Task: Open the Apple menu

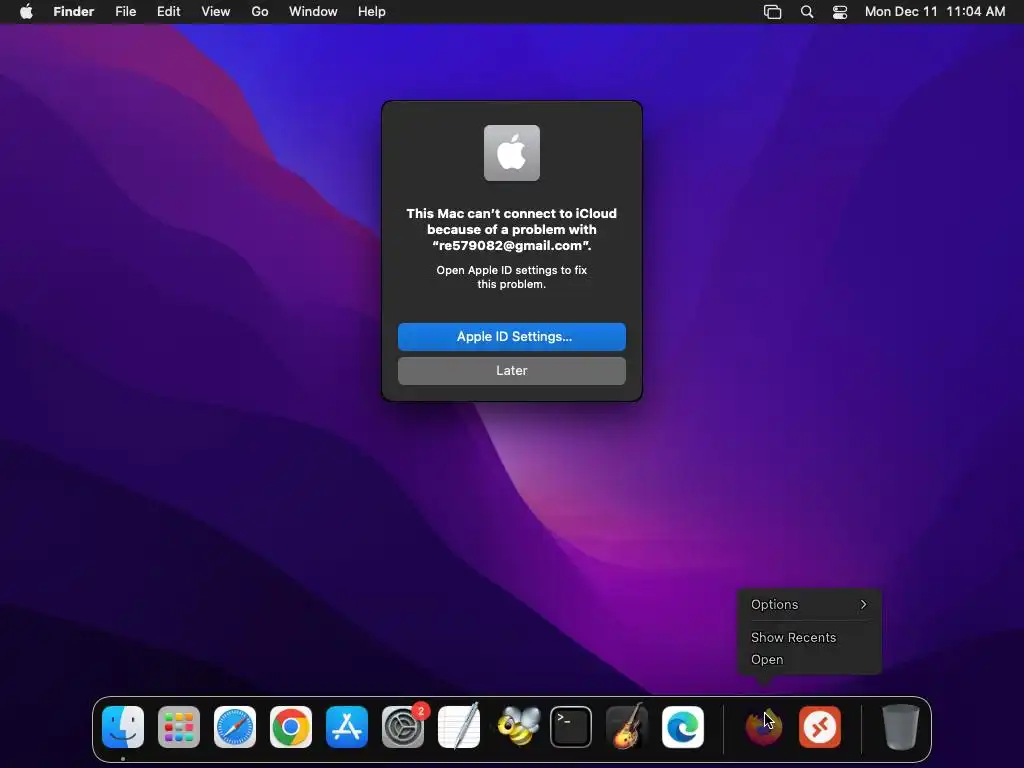Action: pyautogui.click(x=26, y=12)
